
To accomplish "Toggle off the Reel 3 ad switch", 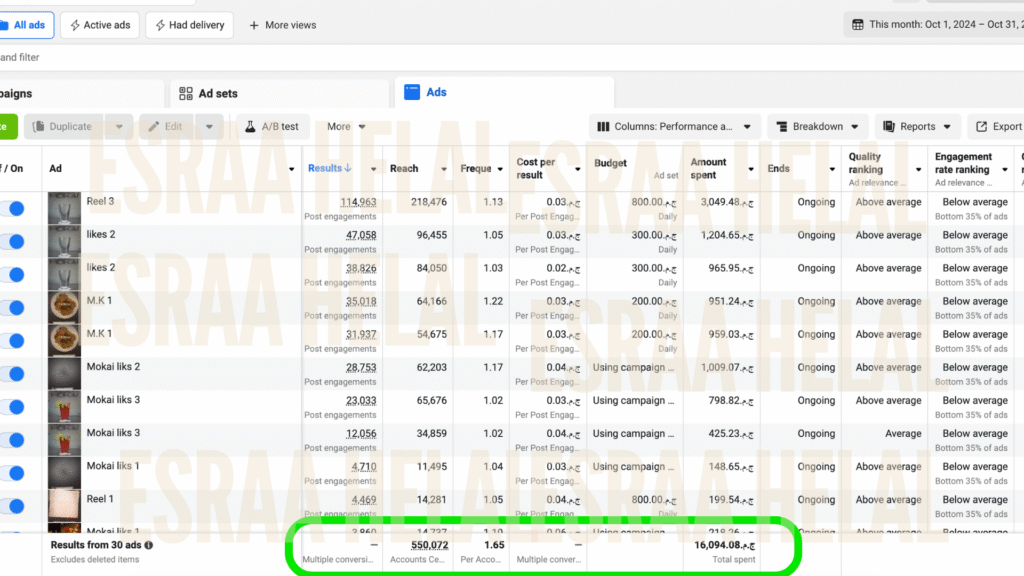I will 12,208.
